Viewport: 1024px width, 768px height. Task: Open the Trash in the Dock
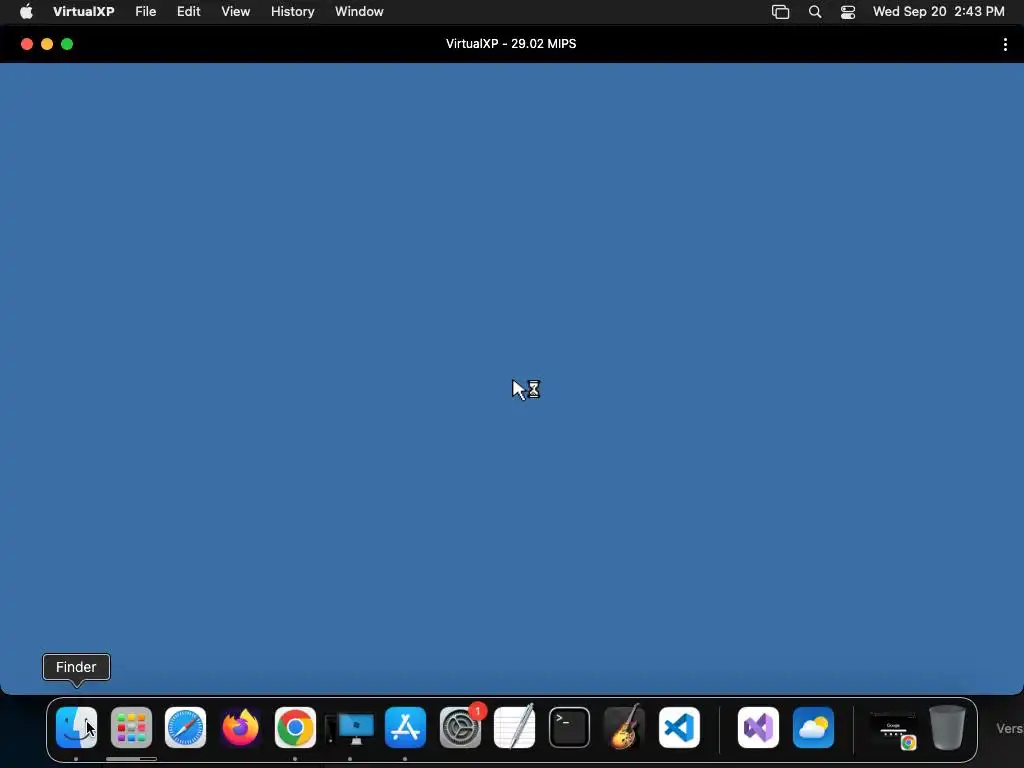tap(948, 727)
